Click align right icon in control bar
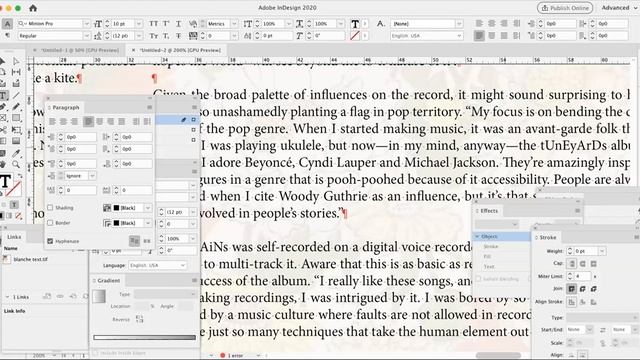 click(504, 24)
